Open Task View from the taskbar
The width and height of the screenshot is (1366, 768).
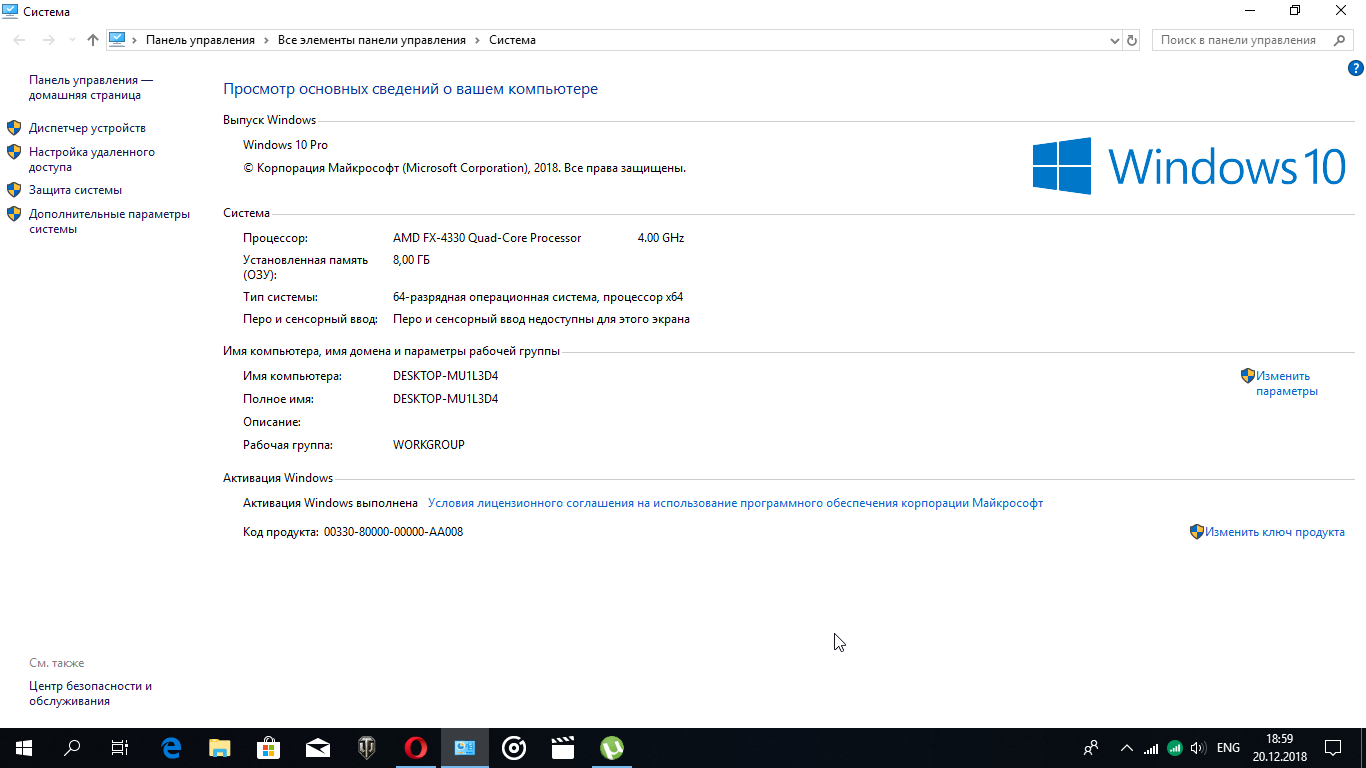(119, 748)
